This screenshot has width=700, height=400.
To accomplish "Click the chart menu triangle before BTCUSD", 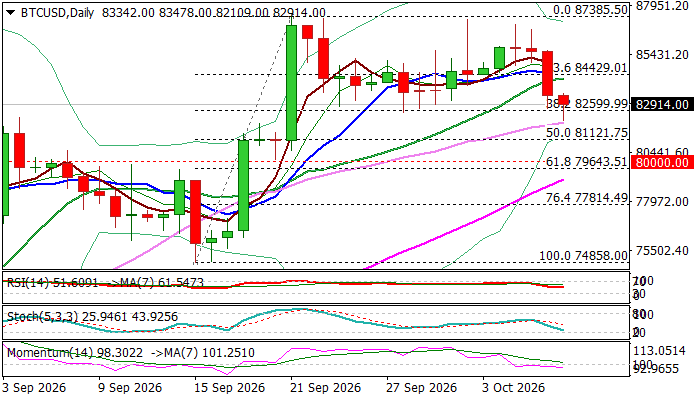I will [x=11, y=12].
